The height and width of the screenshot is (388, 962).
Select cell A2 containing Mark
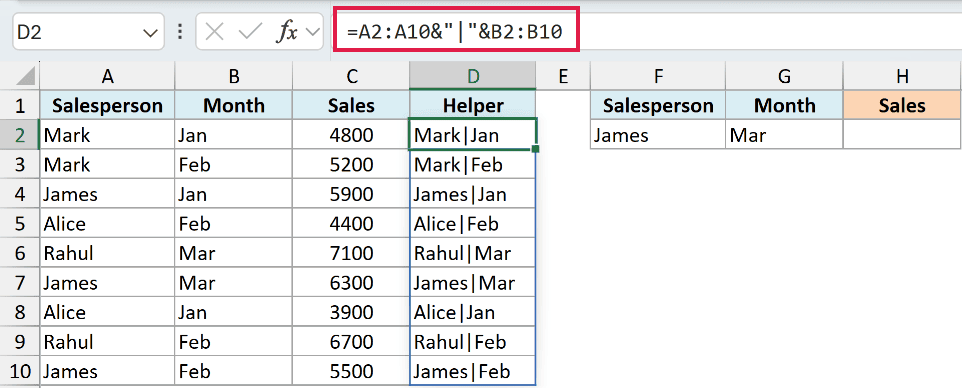pos(107,134)
